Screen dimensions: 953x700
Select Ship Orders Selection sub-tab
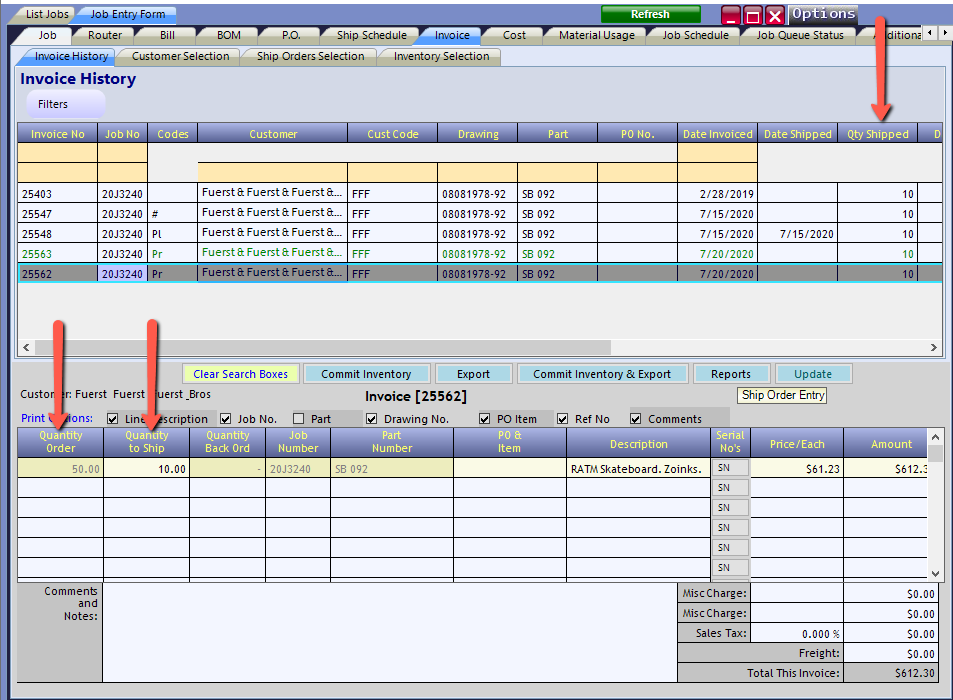coord(310,57)
